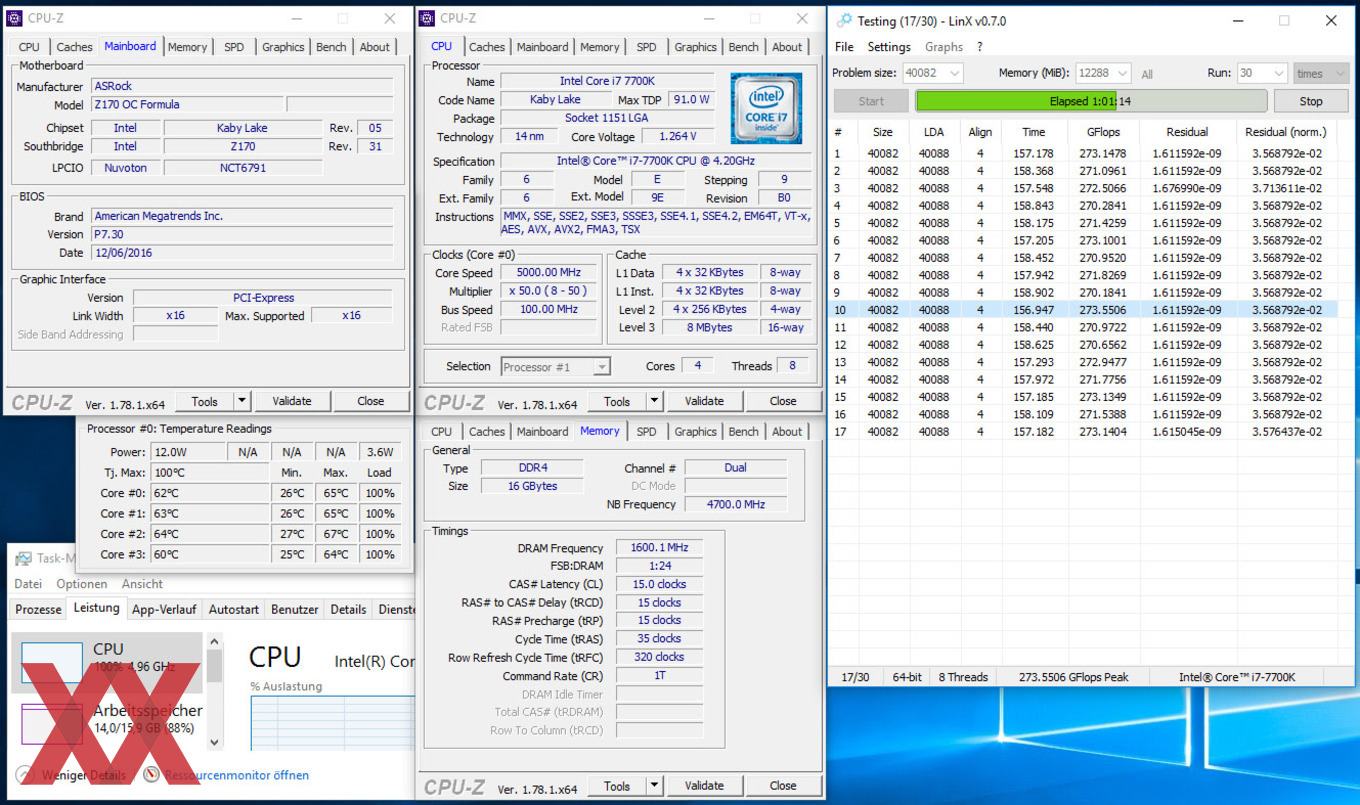Click the Task Manager sidebar scrollbar up arrow
This screenshot has width=1360, height=805.
tap(214, 642)
